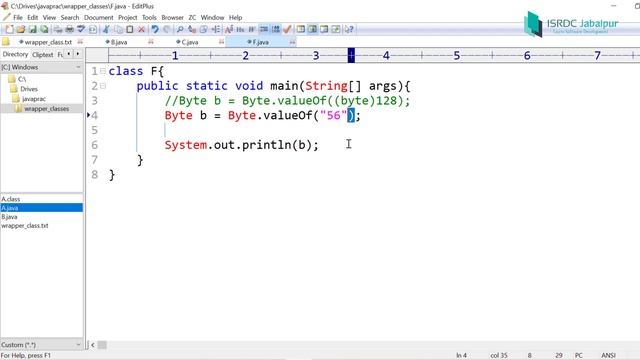Click the Copy toolbar icon
Viewport: 640px width, 360px height.
point(118,29)
